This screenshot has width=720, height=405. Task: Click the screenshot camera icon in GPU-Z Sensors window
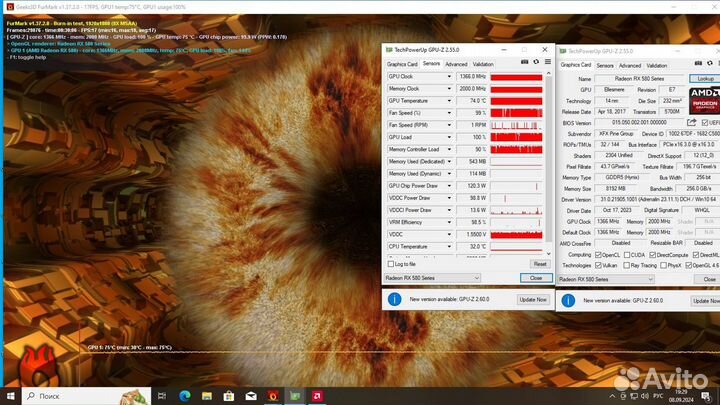(524, 62)
